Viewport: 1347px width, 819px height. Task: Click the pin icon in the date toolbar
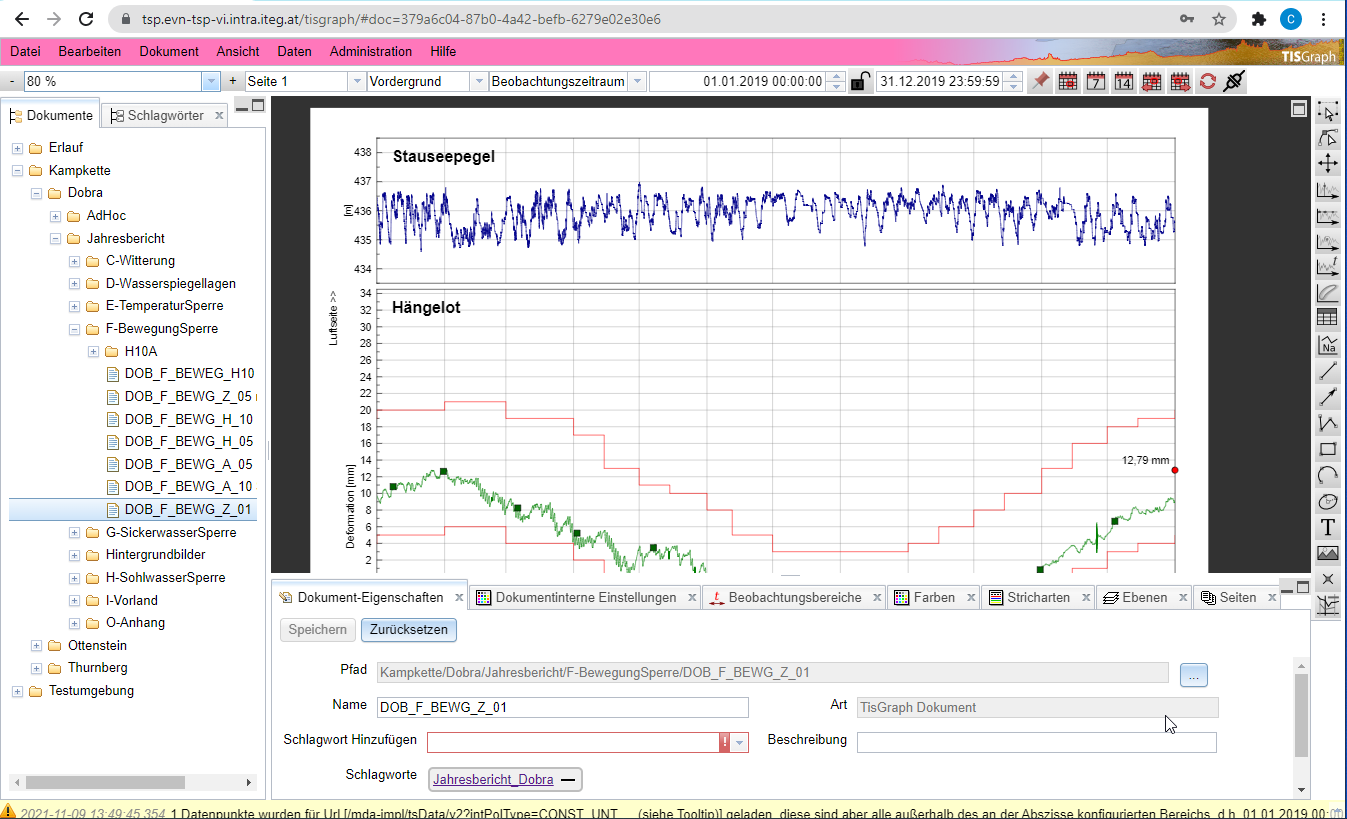point(1041,81)
